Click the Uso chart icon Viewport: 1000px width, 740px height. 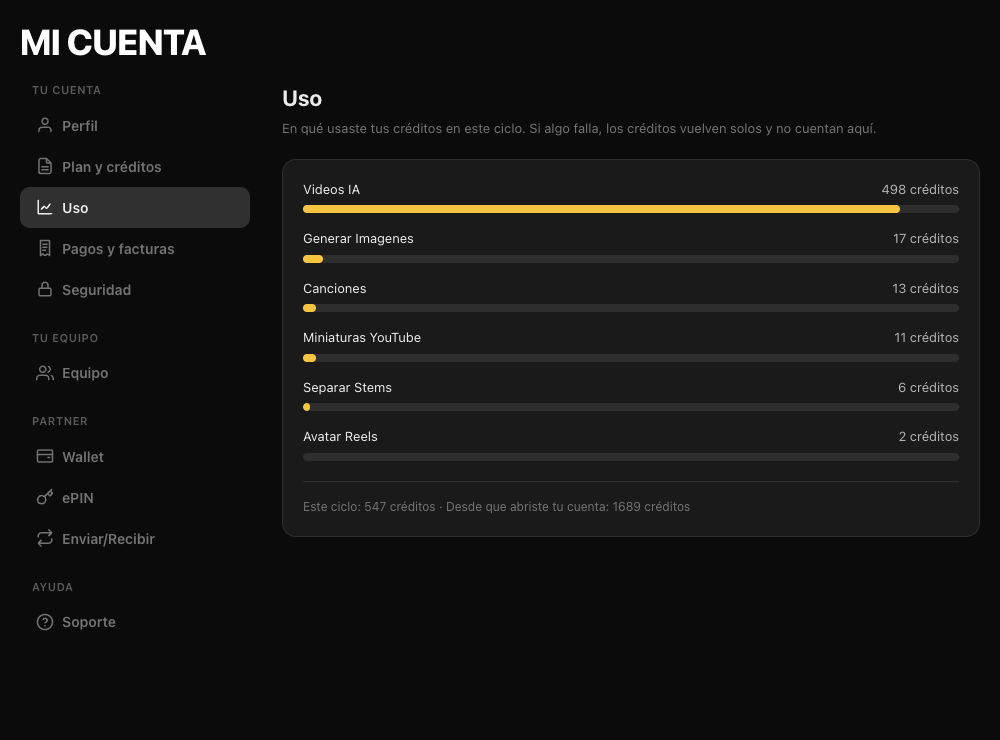click(45, 207)
